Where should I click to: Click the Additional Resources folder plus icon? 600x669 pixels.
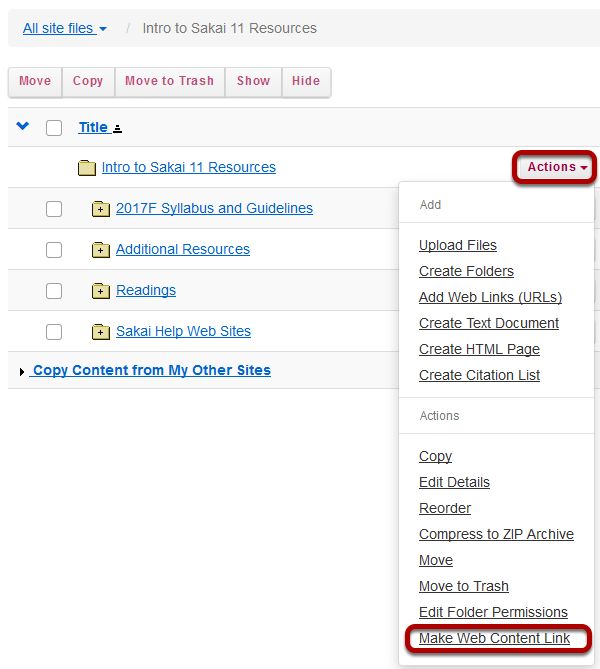tap(101, 250)
